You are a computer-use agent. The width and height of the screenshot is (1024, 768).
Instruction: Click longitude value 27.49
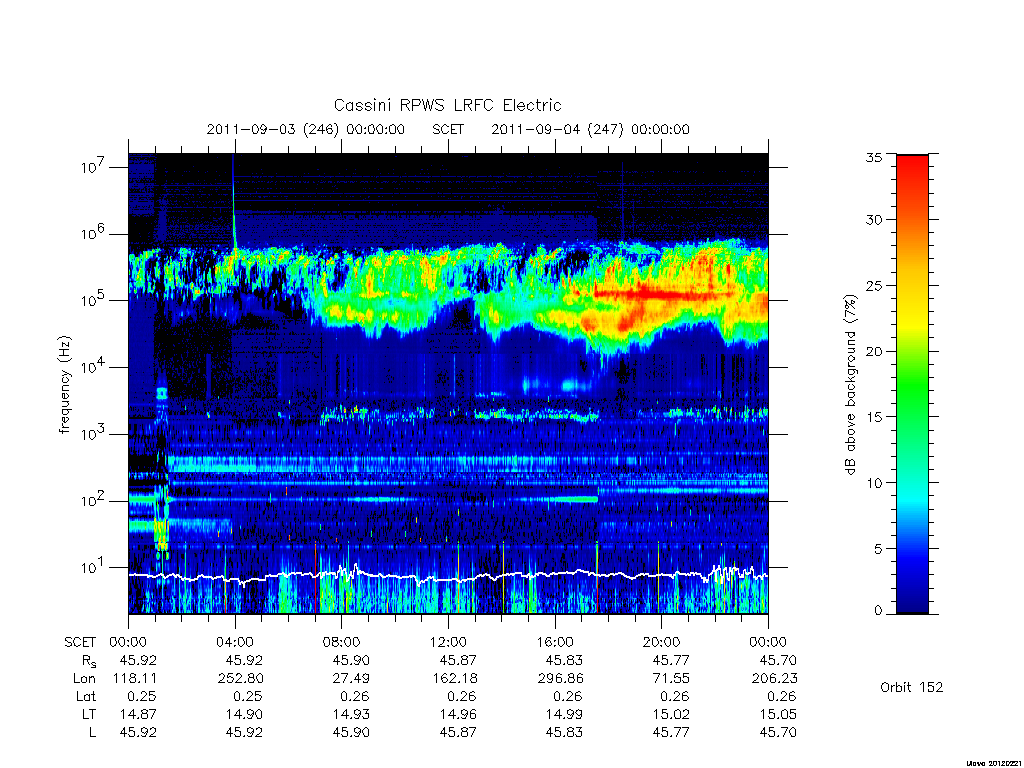pyautogui.click(x=351, y=679)
